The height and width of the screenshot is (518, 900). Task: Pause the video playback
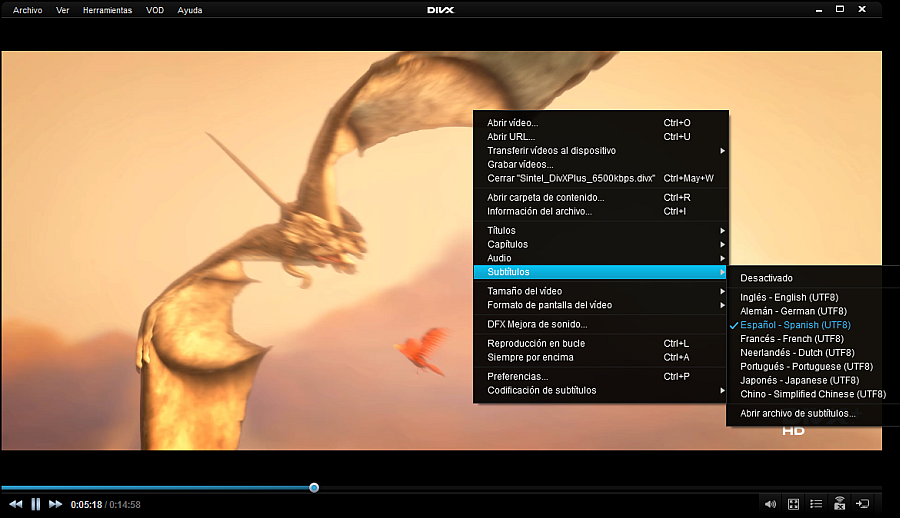36,504
